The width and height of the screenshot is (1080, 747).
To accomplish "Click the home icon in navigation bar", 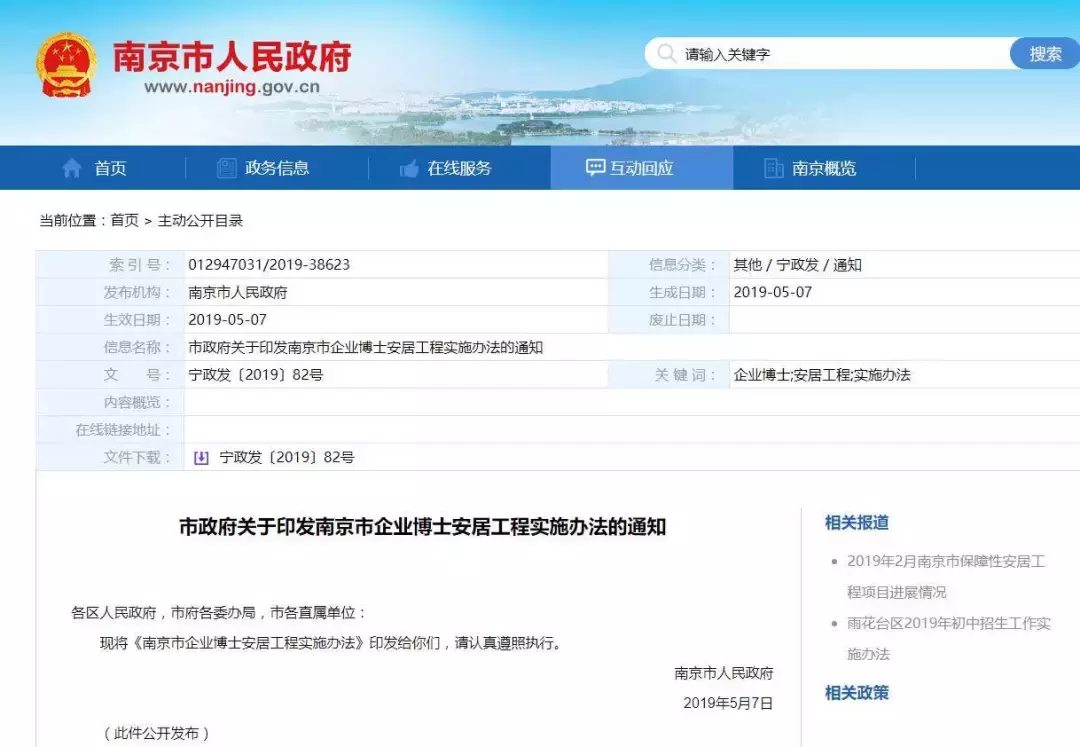I will 74,168.
